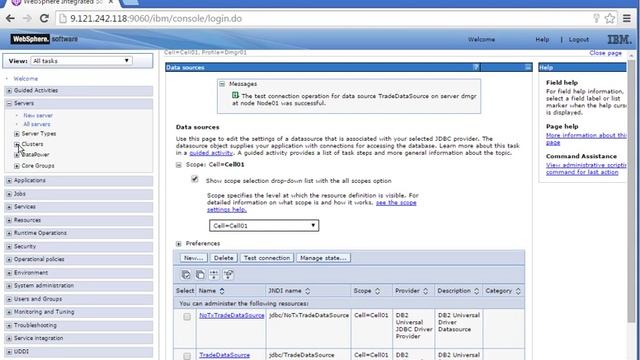Open the NoTxTradeDataSource link
The height and width of the screenshot is (360, 640).
[231, 316]
